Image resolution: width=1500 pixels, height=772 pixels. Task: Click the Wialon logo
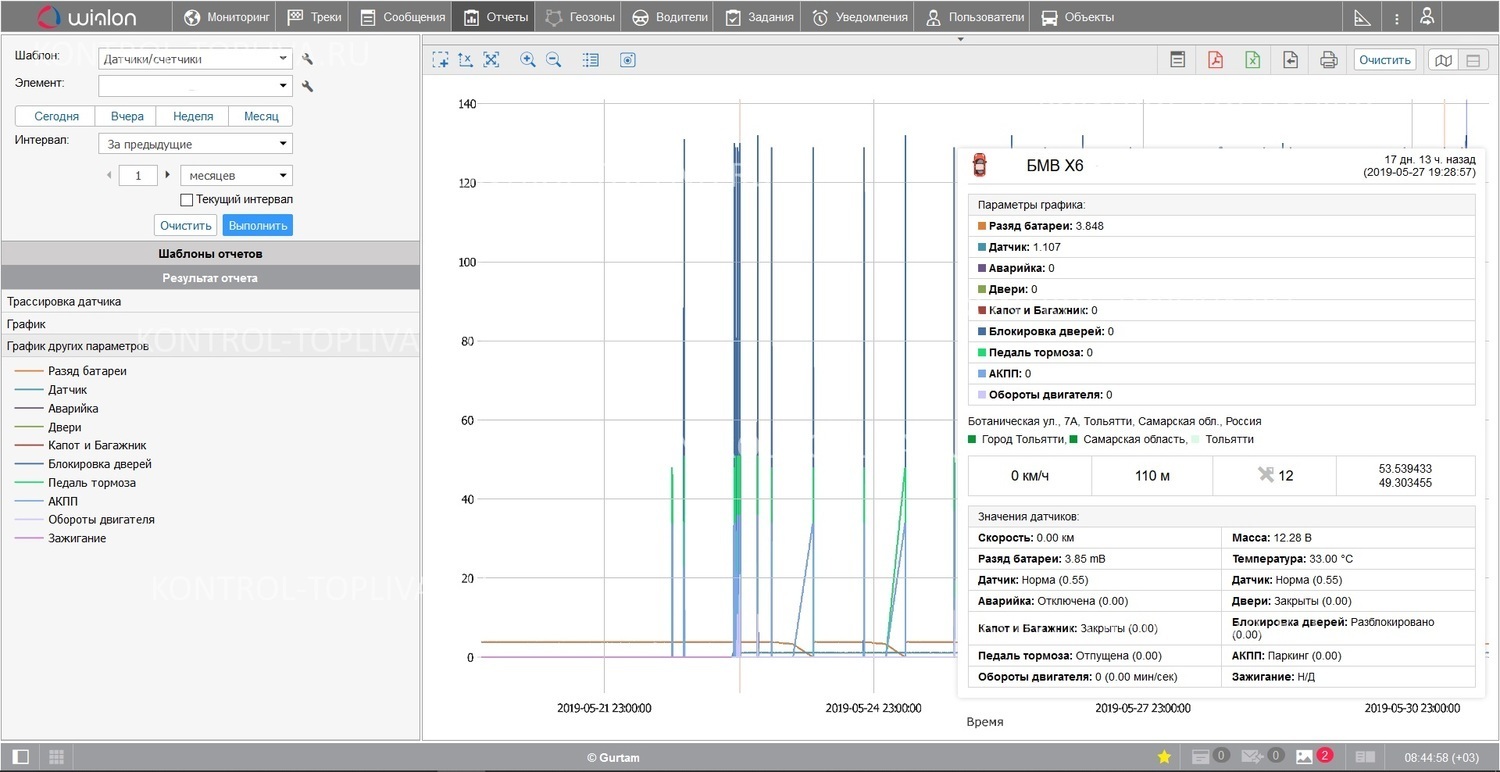point(86,17)
